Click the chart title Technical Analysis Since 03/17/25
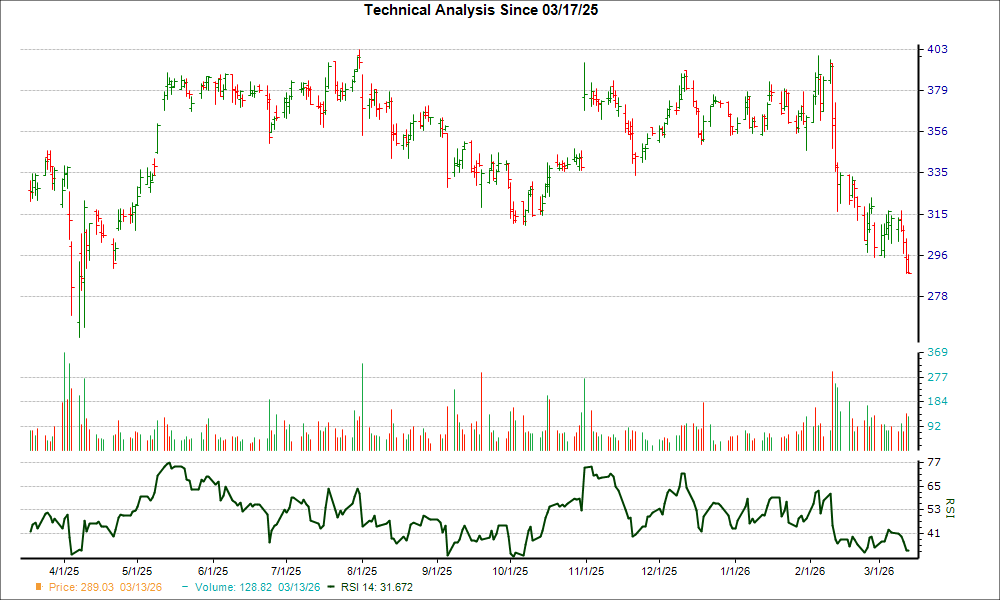The image size is (1000, 600). (x=481, y=10)
